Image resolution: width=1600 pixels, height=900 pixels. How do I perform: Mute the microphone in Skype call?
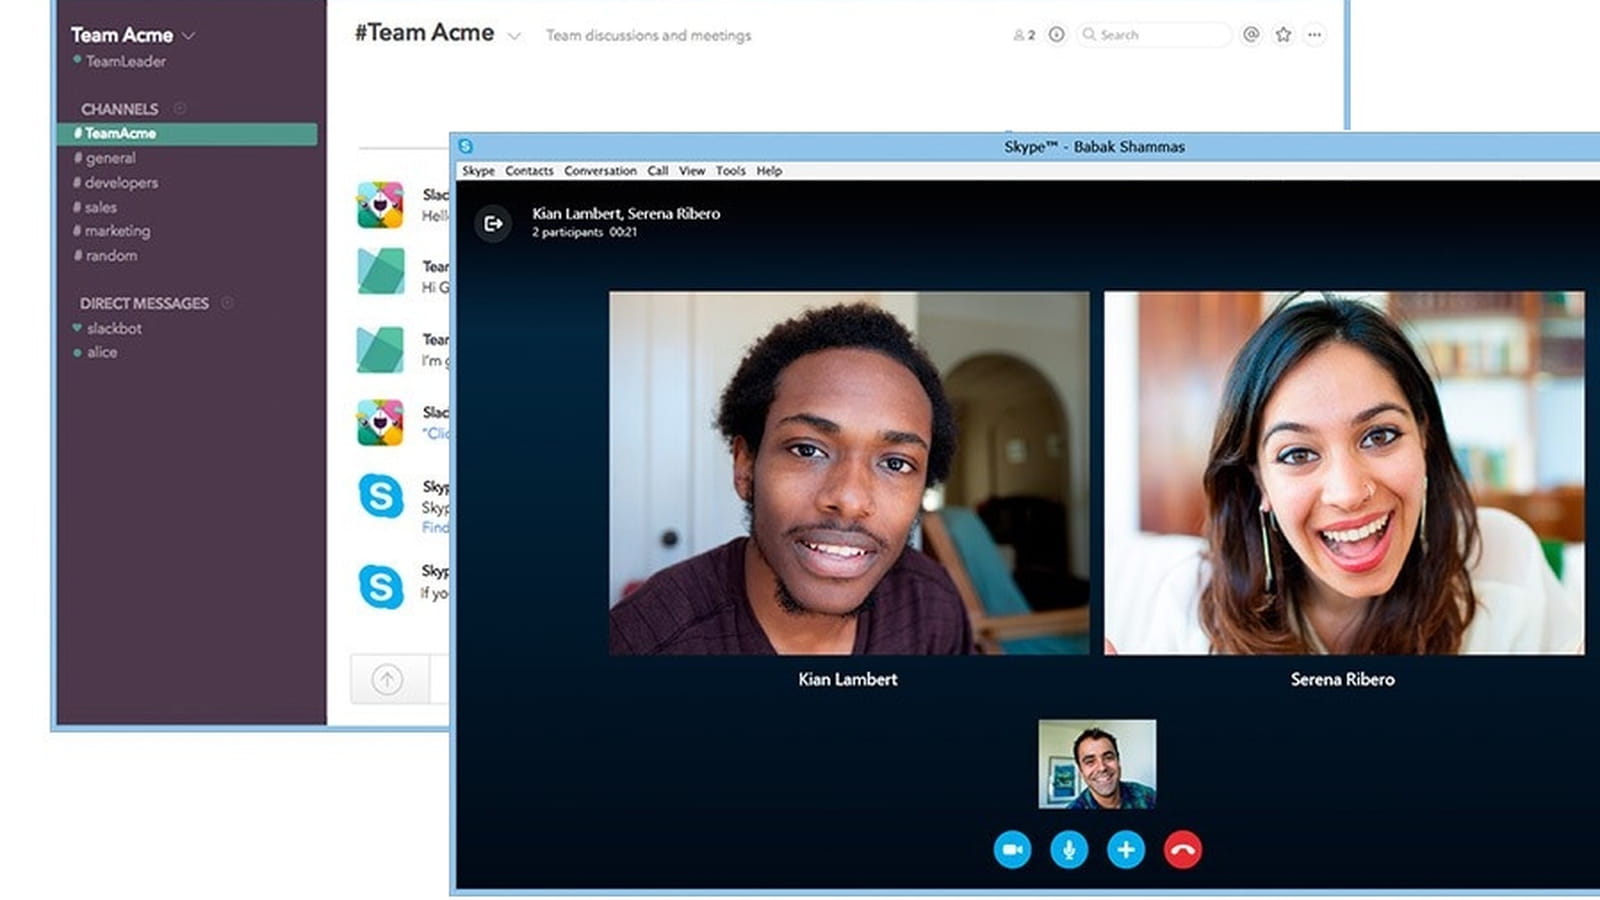coord(1069,850)
